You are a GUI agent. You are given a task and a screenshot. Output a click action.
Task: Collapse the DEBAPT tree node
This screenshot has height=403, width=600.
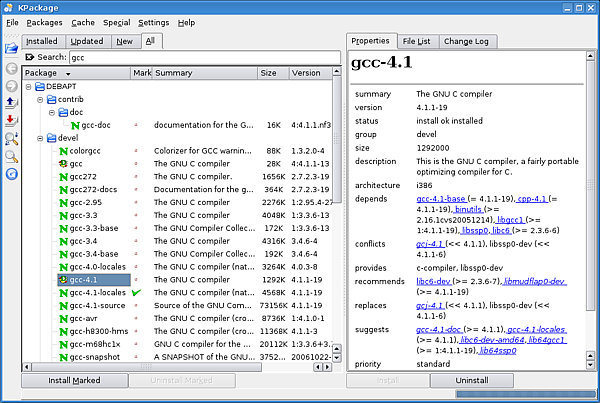pos(27,87)
